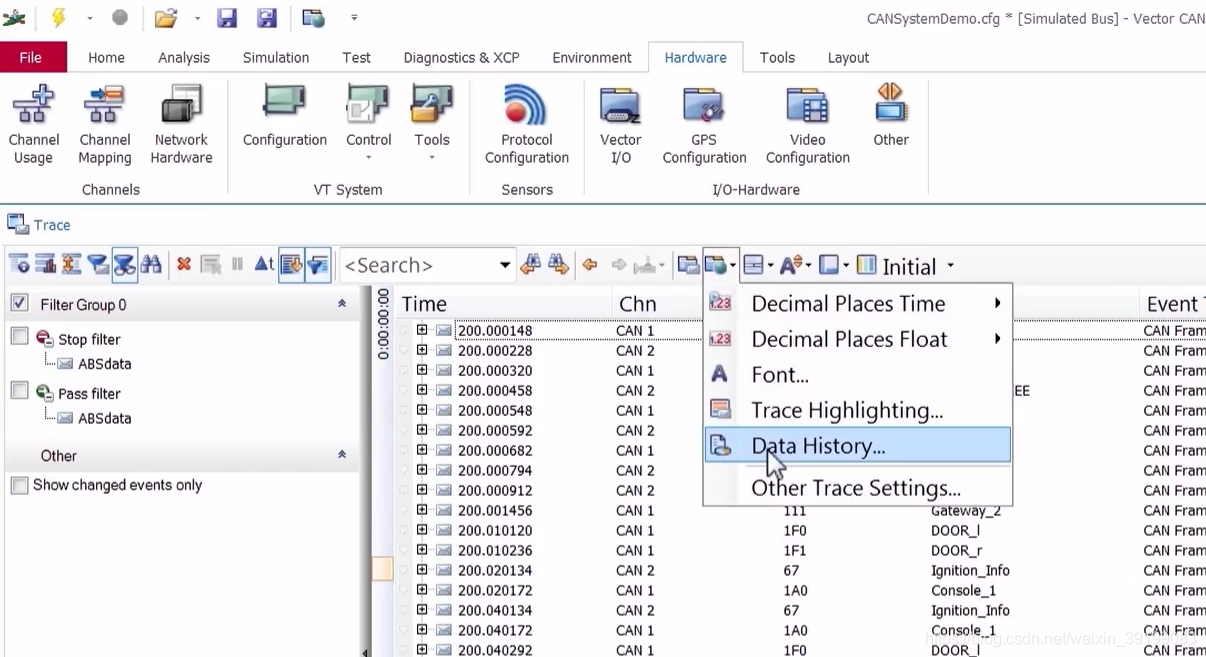This screenshot has width=1206, height=657.
Task: Save configuration using the first floppy disk icon
Action: pyautogui.click(x=227, y=18)
